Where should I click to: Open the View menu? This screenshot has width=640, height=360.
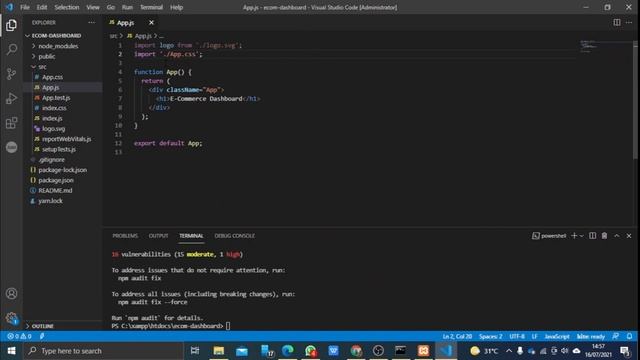(x=93, y=7)
